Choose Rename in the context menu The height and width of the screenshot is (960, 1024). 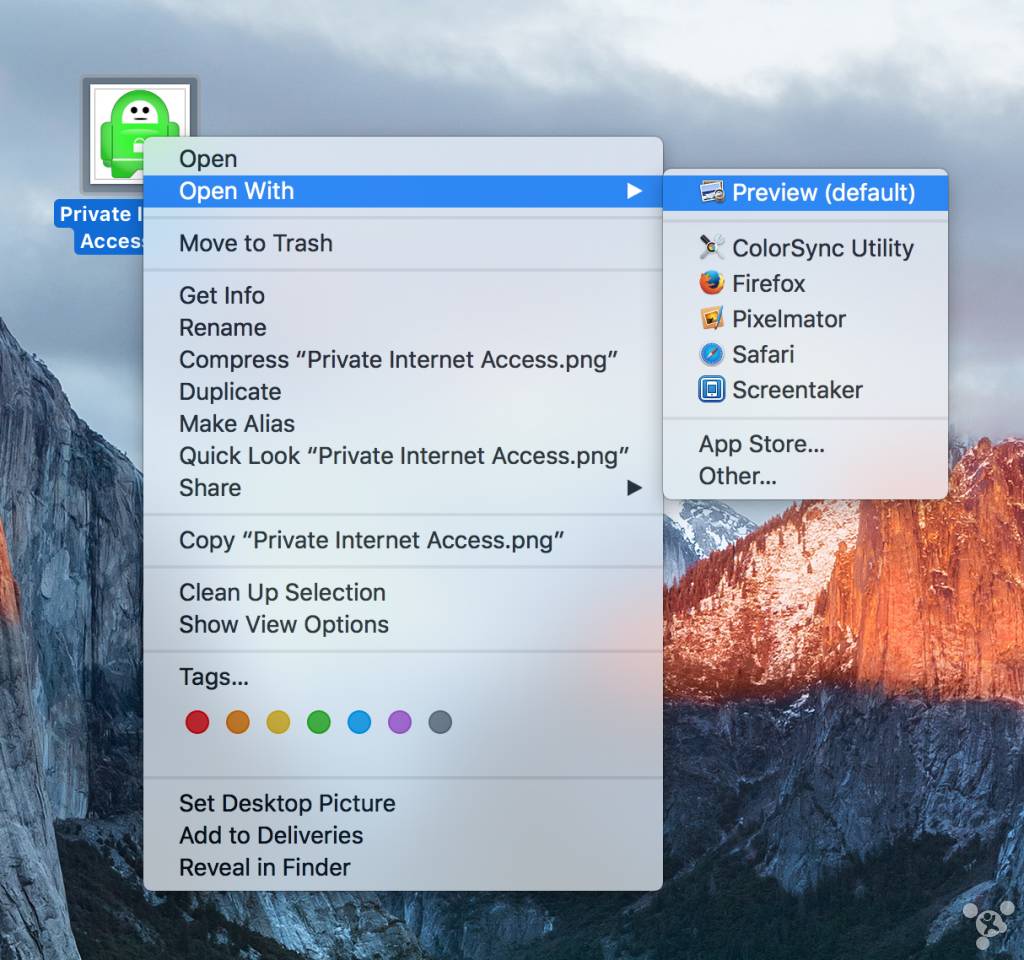tap(223, 328)
